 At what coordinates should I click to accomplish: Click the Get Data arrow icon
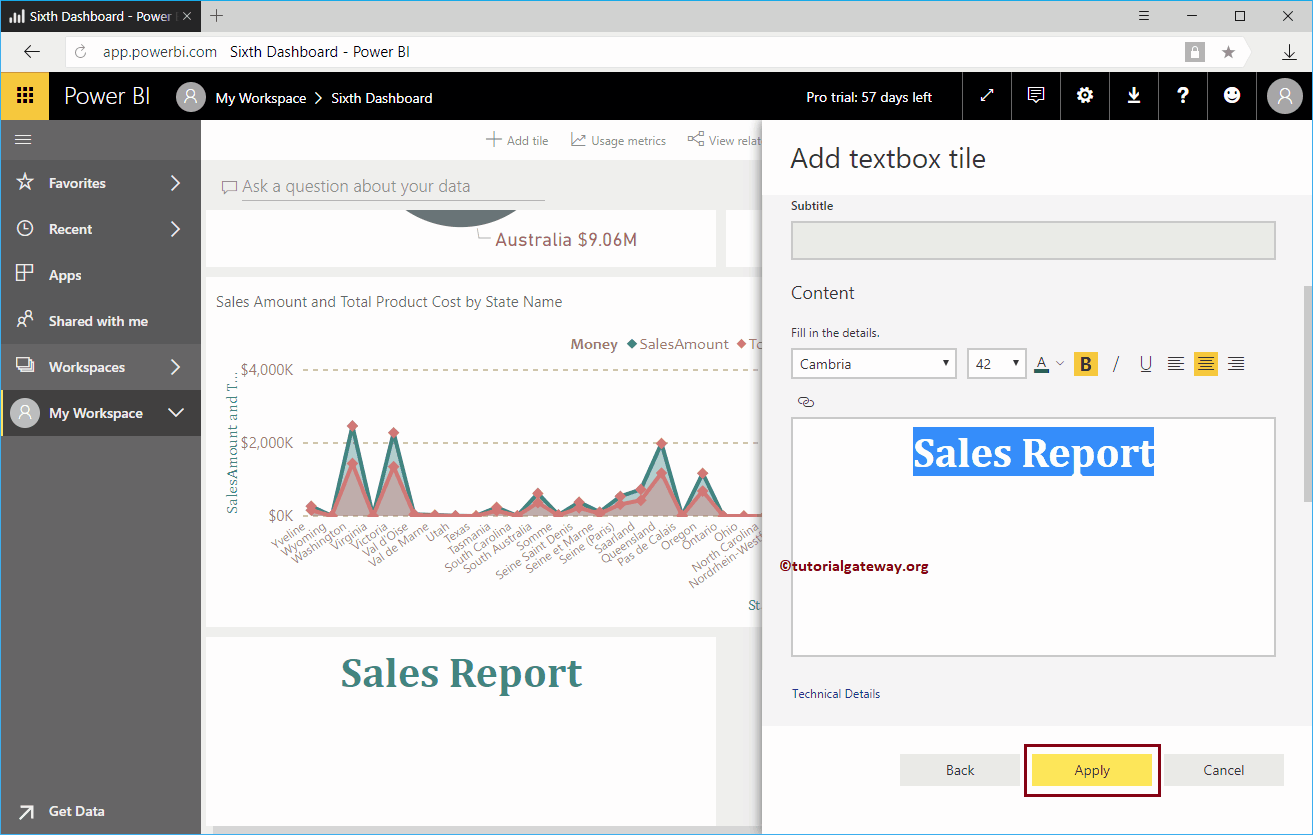tap(26, 811)
